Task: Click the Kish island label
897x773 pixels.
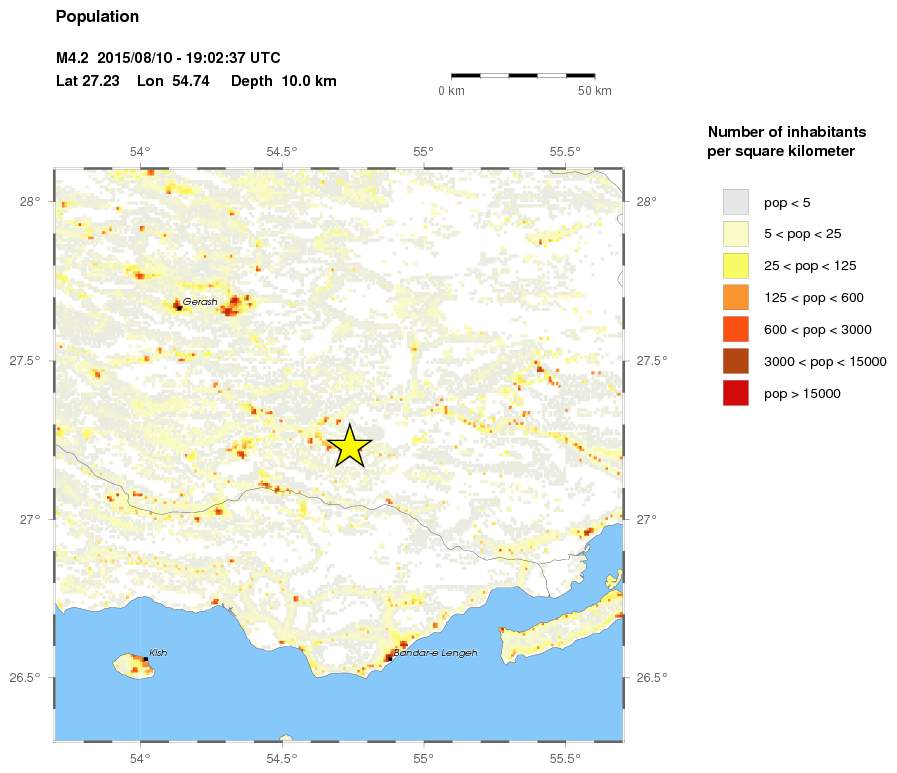Action: tap(158, 653)
